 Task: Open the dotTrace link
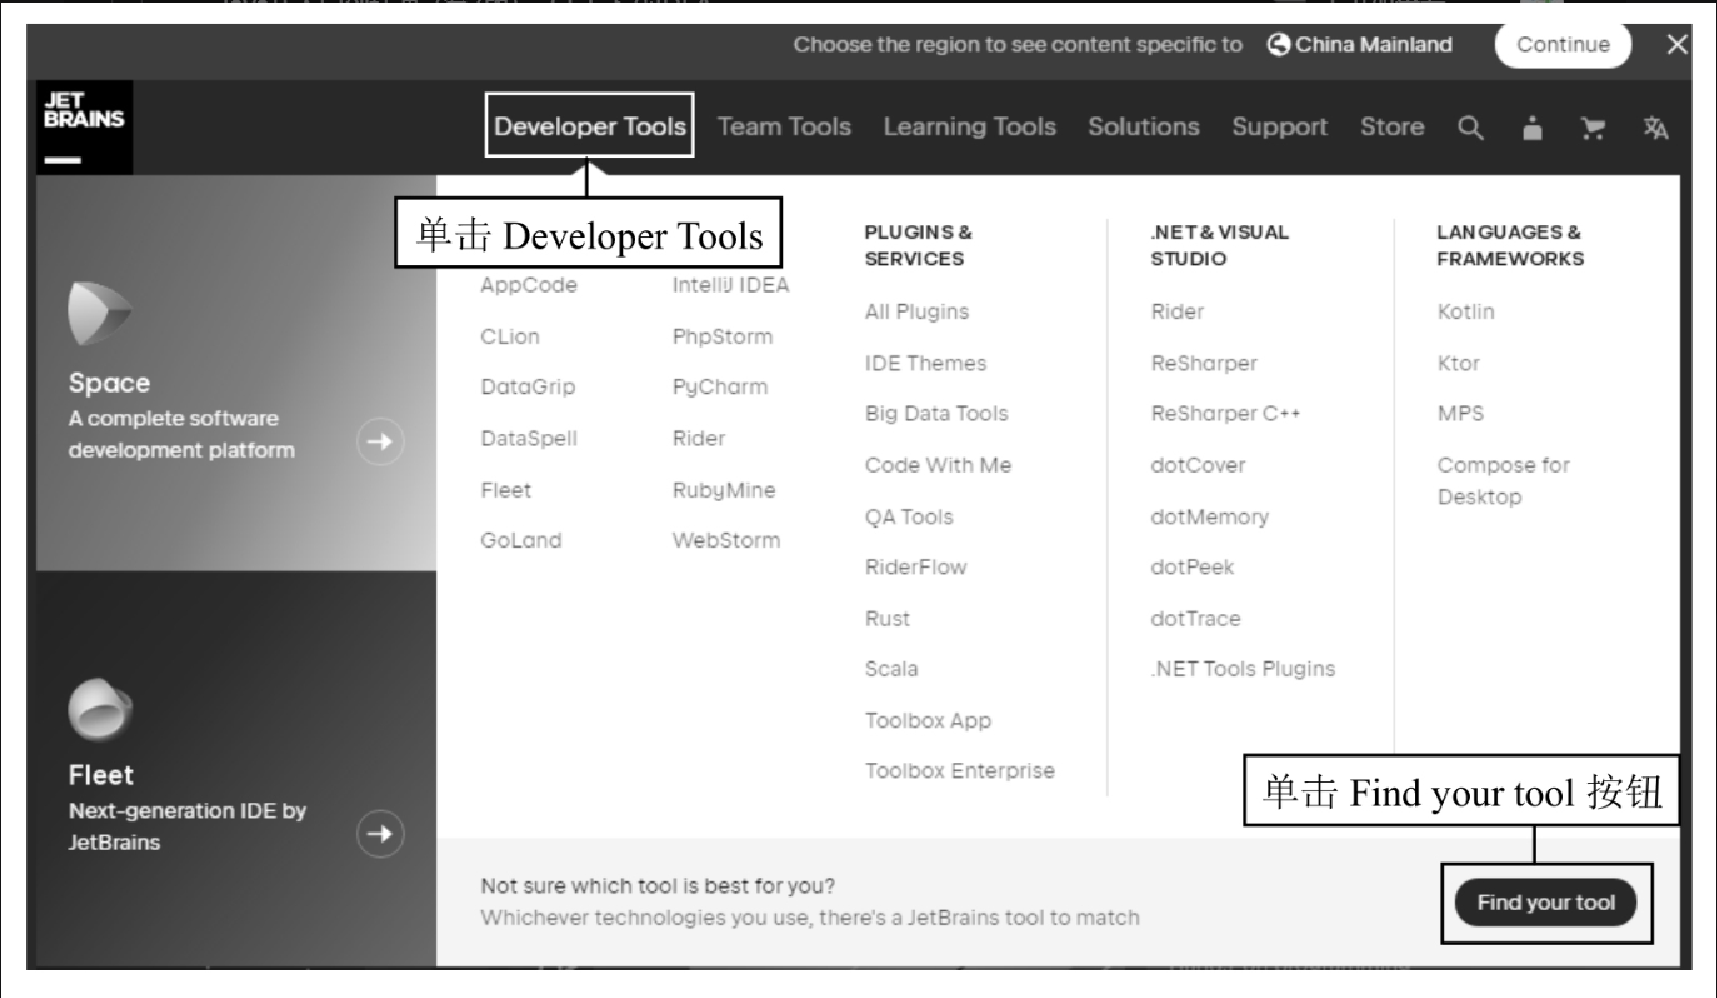(1195, 618)
